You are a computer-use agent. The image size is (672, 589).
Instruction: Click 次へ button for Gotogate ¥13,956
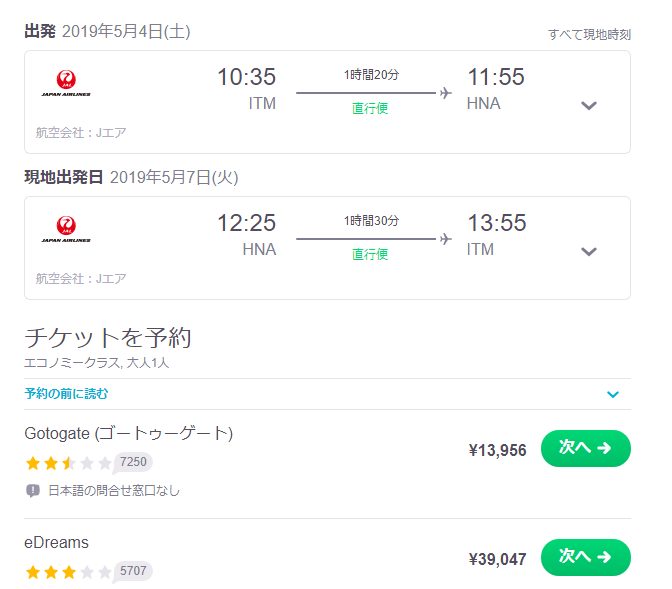[586, 448]
